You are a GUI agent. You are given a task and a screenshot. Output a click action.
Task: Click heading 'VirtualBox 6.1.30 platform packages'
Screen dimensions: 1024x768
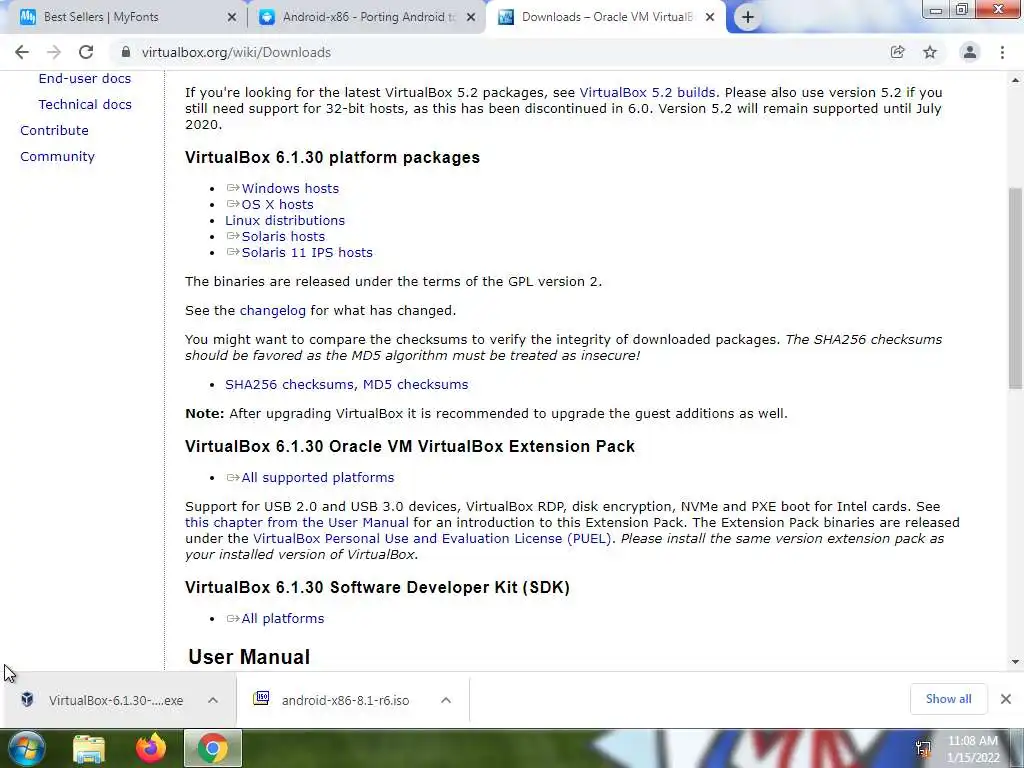[x=332, y=158]
